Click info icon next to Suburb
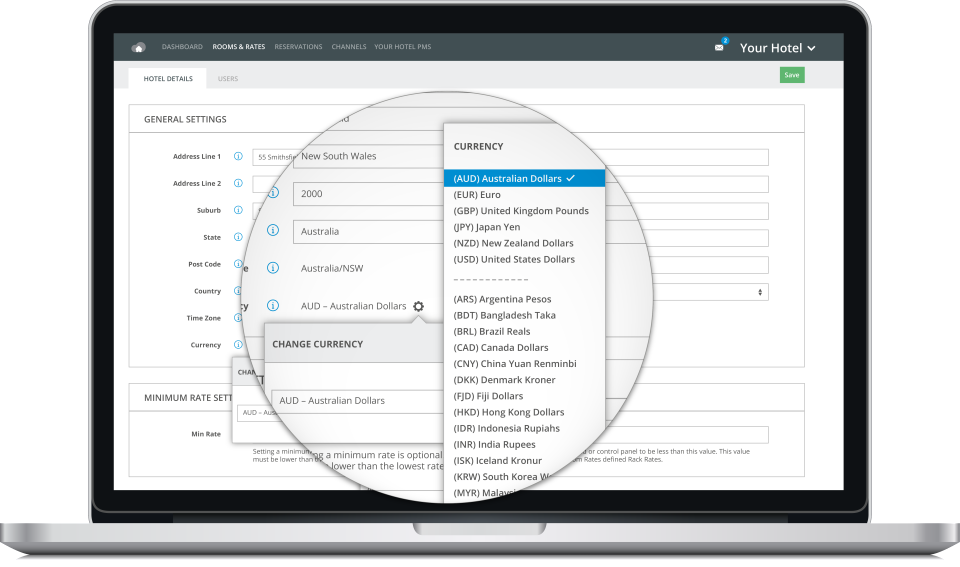This screenshot has width=960, height=567. [x=238, y=210]
